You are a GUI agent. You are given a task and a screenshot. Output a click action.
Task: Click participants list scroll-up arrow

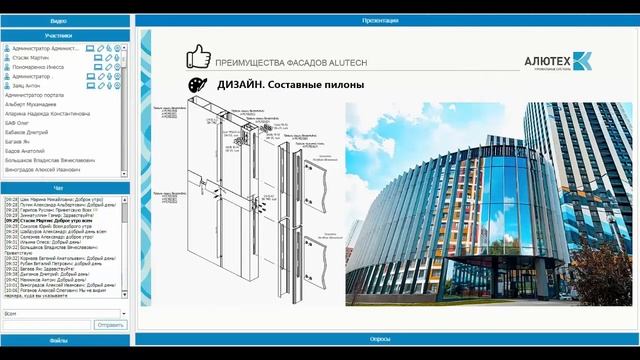124,48
